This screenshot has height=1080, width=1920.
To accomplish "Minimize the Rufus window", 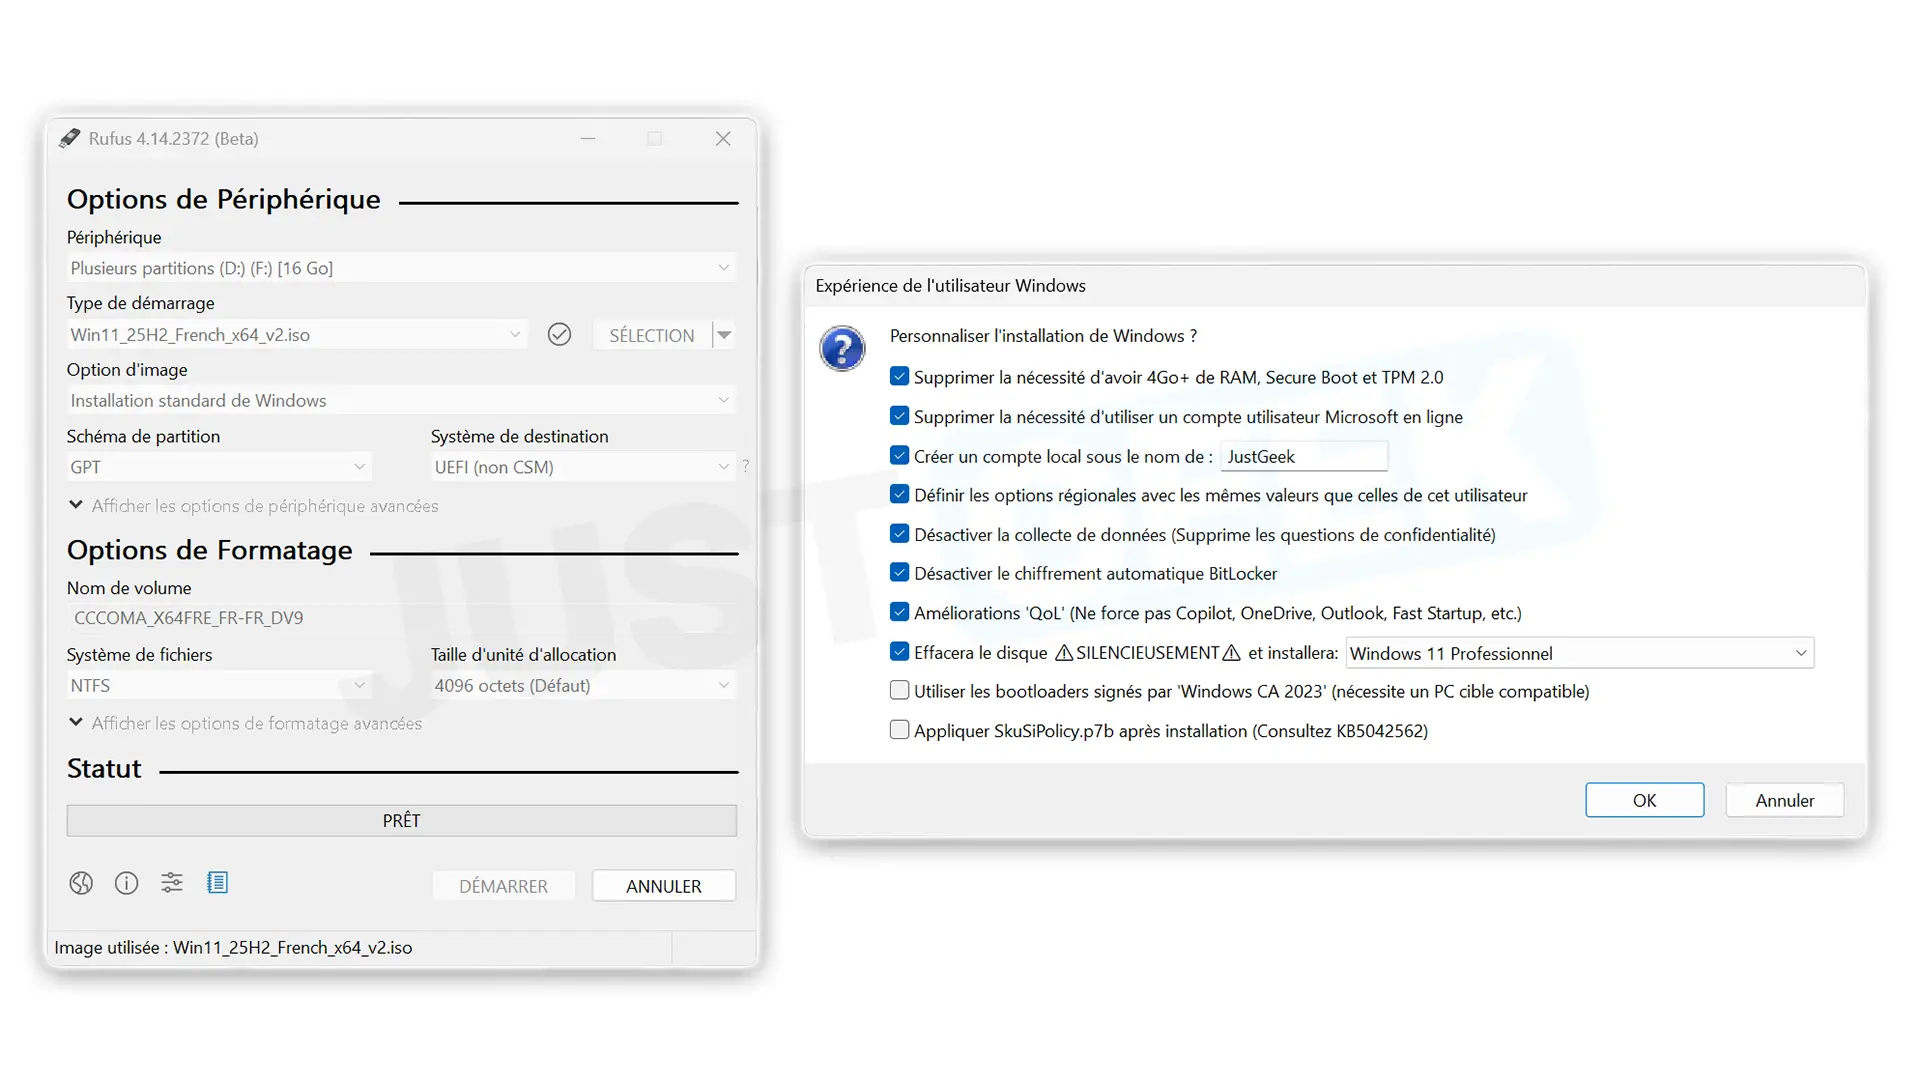I will [588, 139].
